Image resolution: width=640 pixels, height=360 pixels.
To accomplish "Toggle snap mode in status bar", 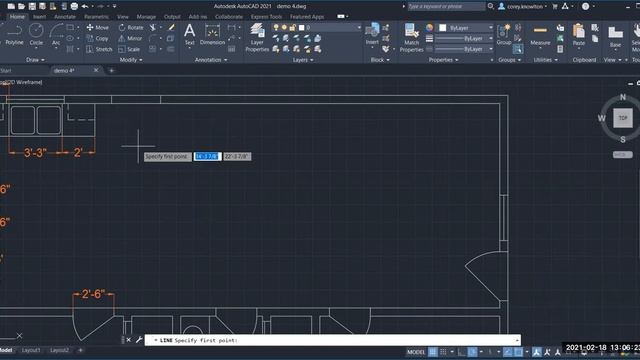I will click(x=443, y=352).
